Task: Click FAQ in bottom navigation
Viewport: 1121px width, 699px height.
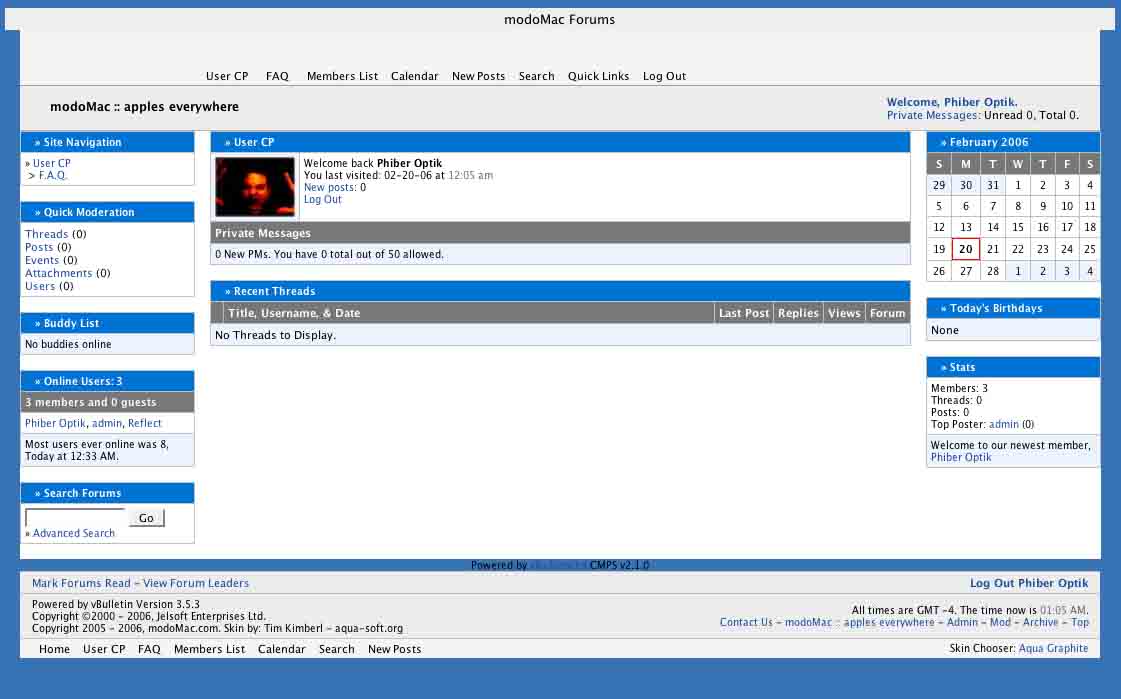Action: pos(149,649)
